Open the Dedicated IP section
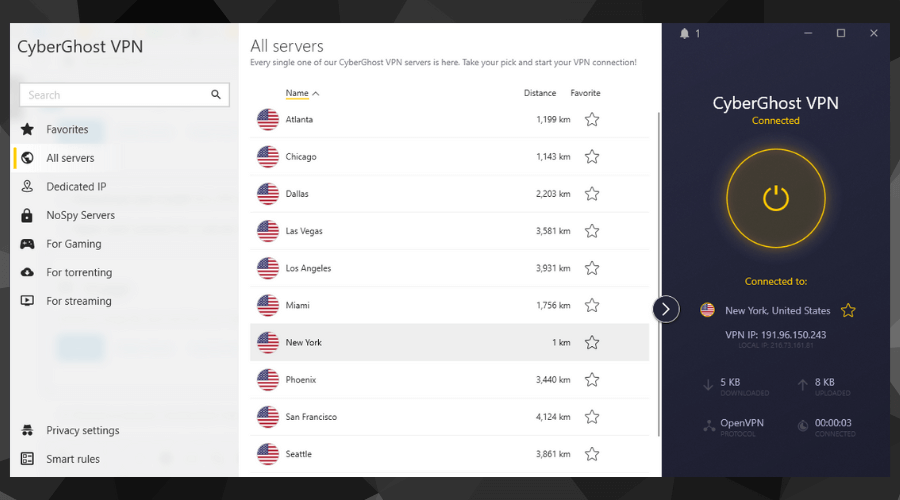Screen dimensions: 900x500 coord(76,187)
